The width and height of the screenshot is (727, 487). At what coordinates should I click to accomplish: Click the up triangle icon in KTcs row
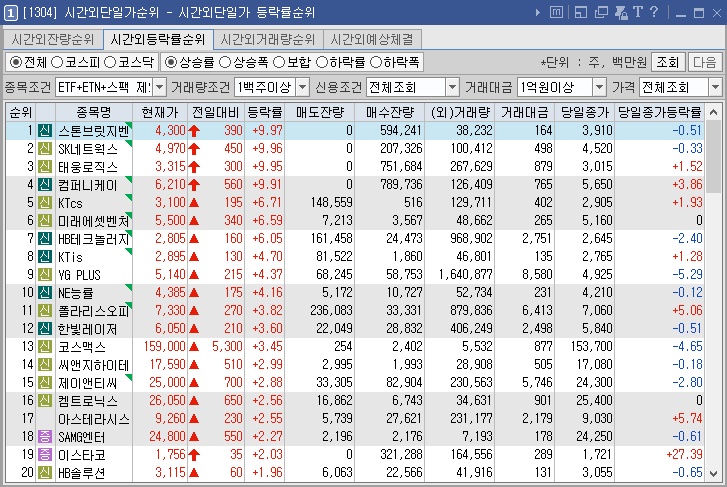[x=194, y=203]
